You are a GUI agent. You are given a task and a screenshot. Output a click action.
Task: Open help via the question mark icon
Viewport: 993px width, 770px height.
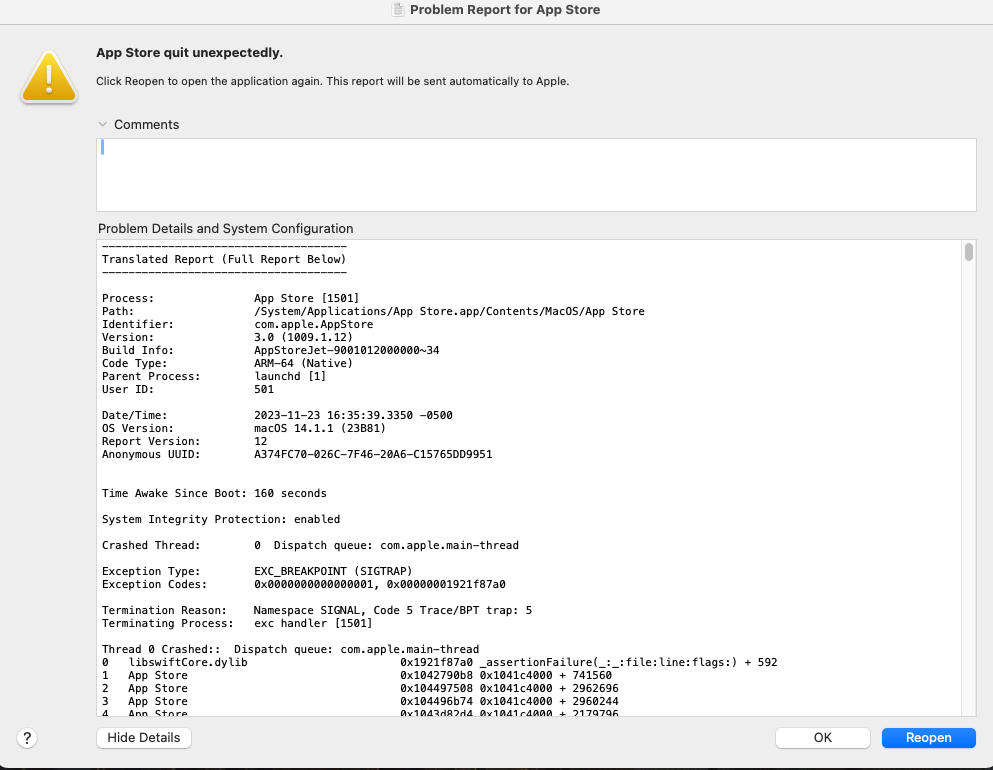click(x=27, y=738)
